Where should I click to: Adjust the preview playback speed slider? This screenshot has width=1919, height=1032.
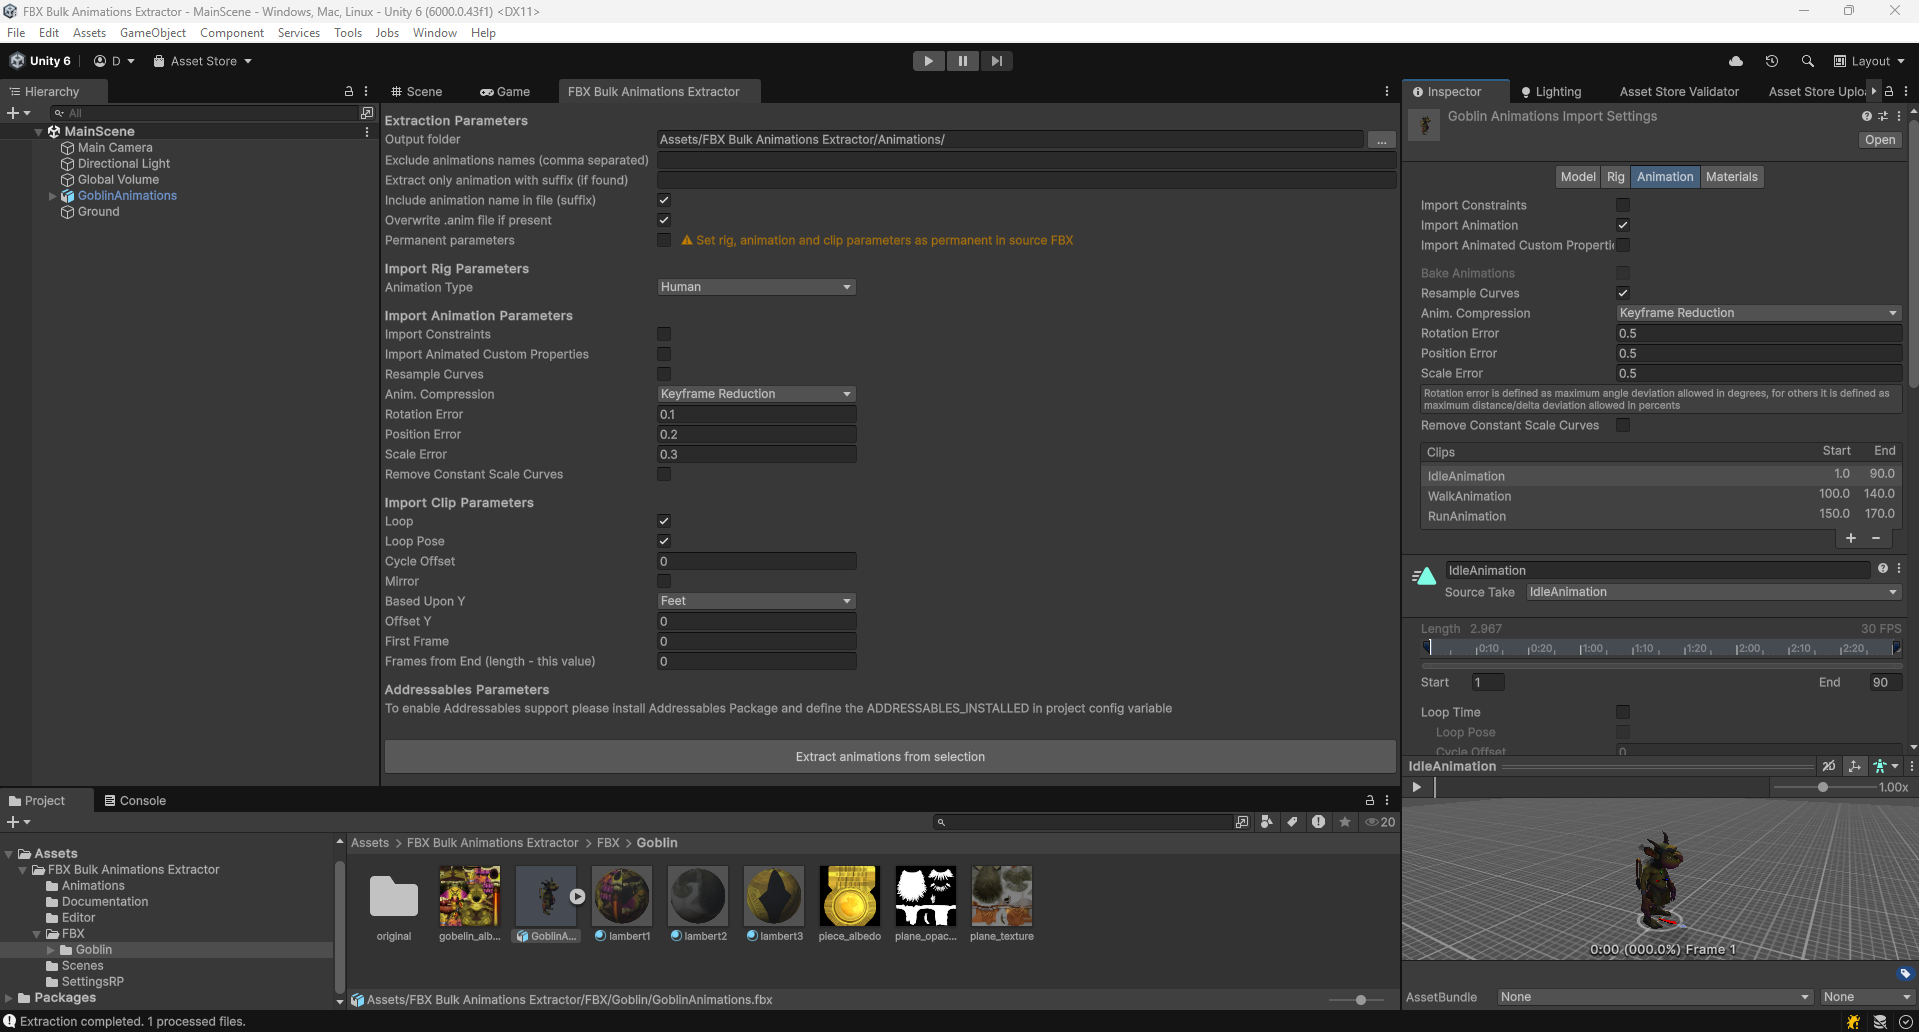click(x=1822, y=787)
